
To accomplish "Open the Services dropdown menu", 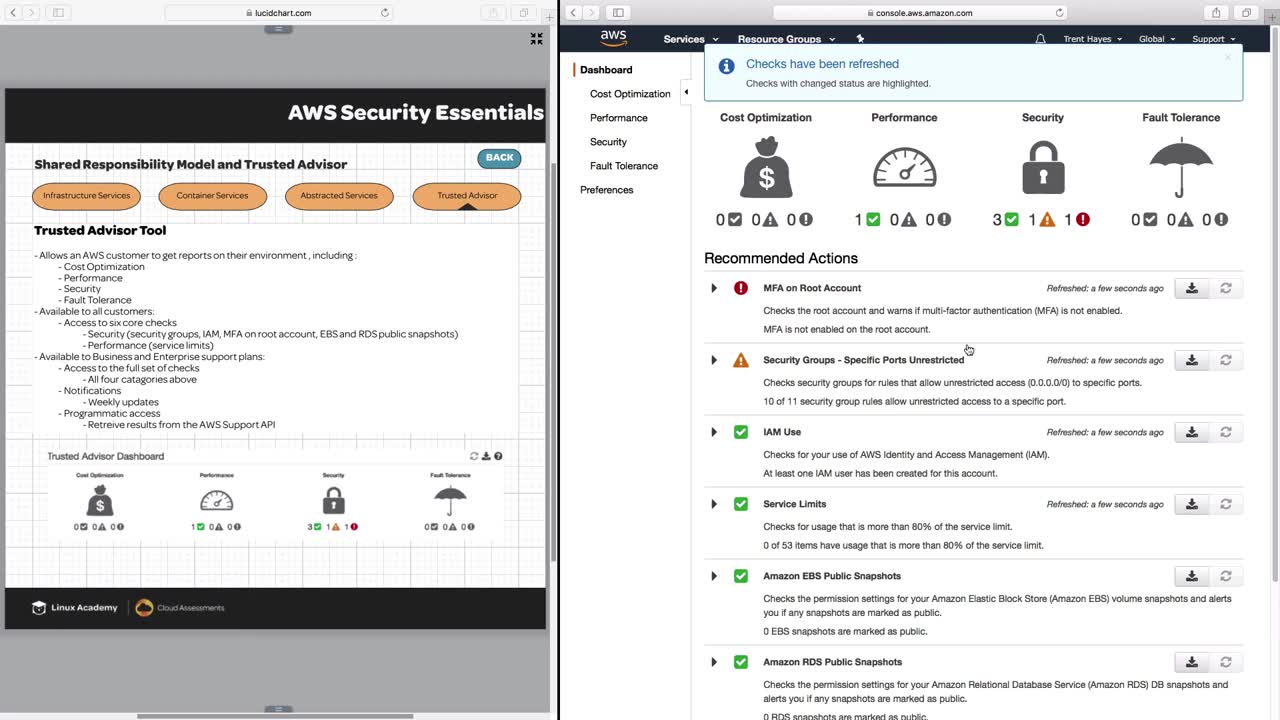I will [x=691, y=39].
